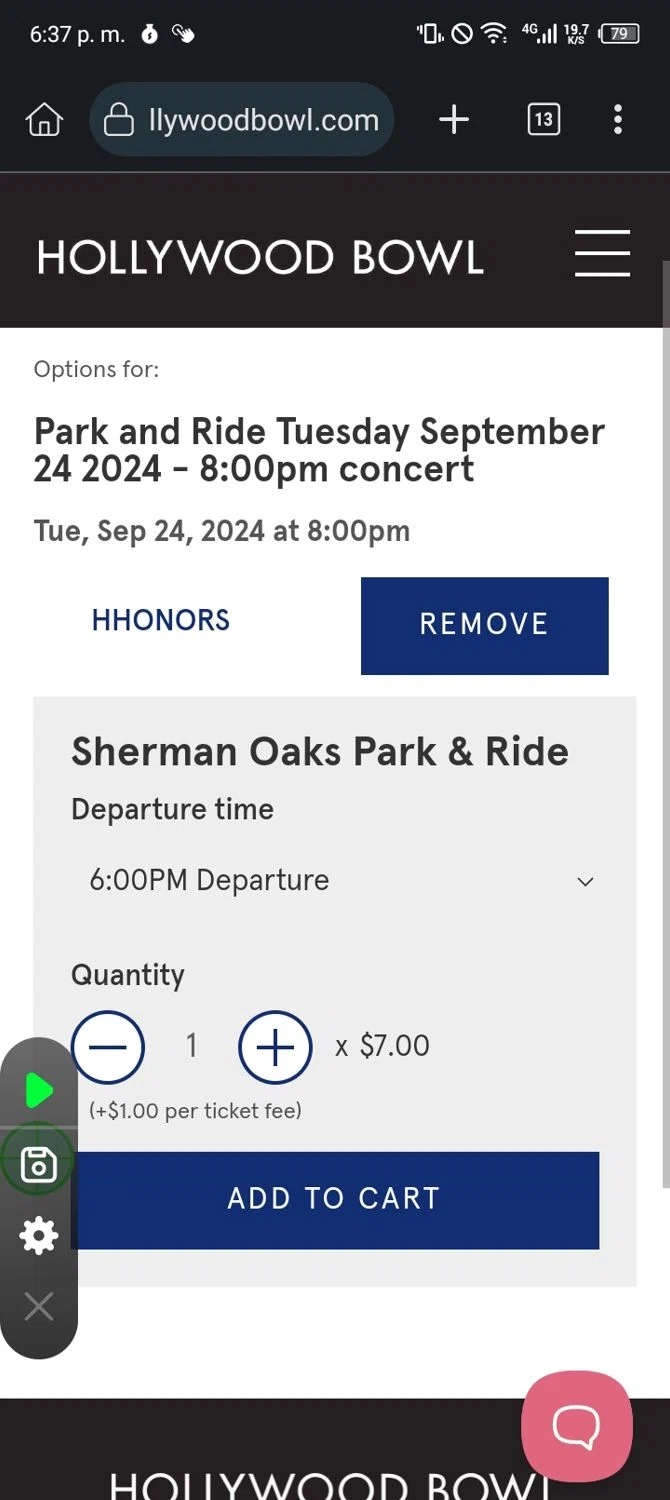670x1500 pixels.
Task: Tap the new tab plus icon
Action: (x=454, y=120)
